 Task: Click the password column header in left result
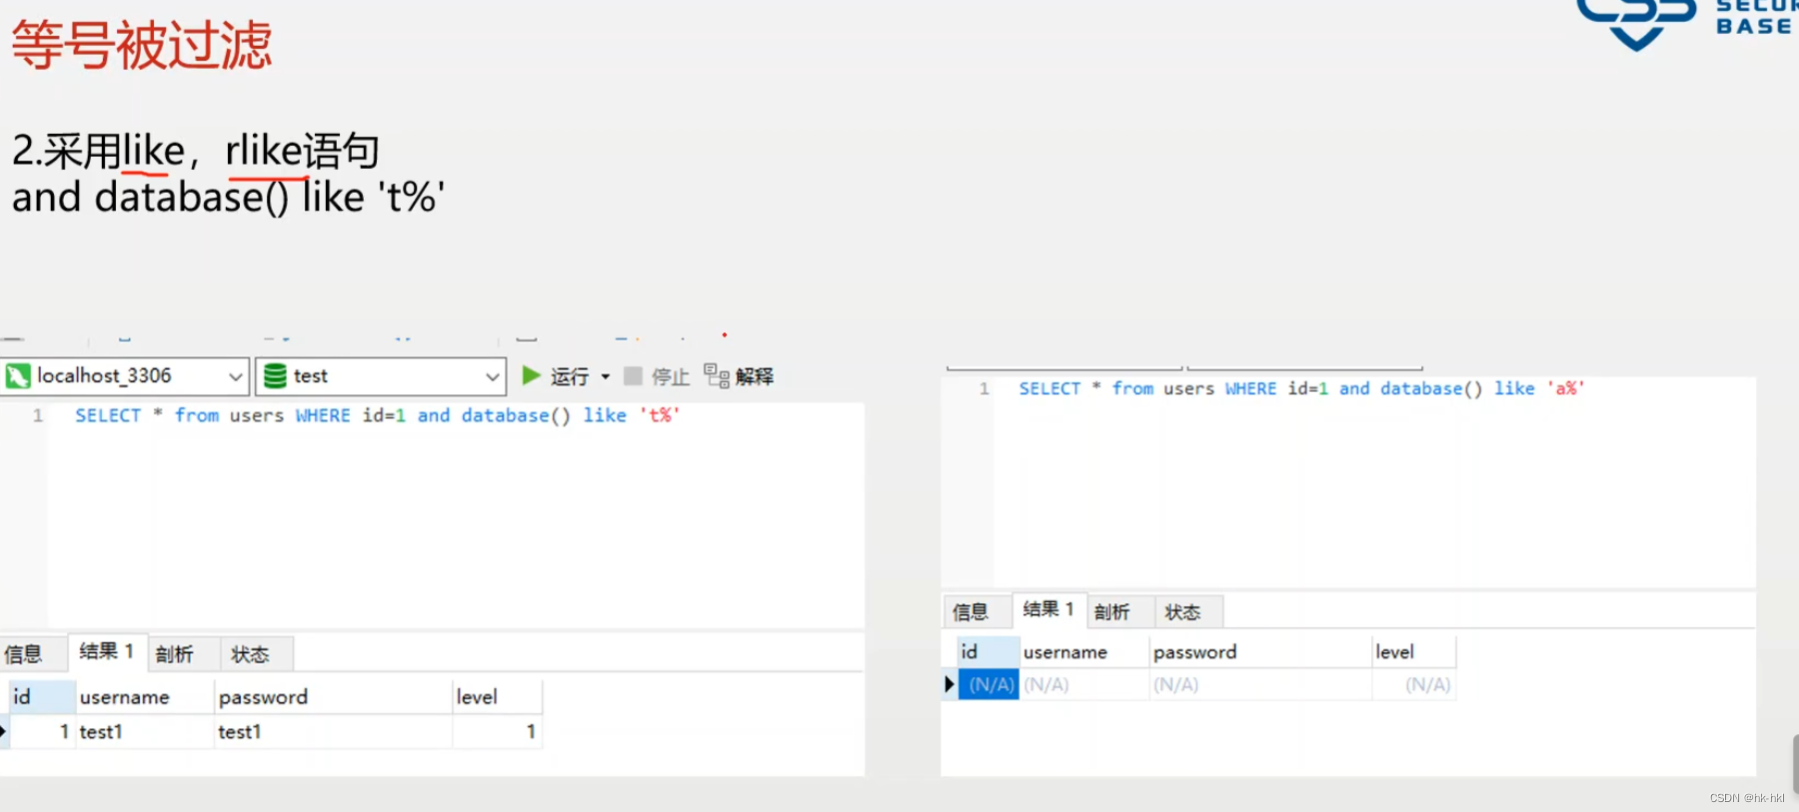(x=334, y=697)
